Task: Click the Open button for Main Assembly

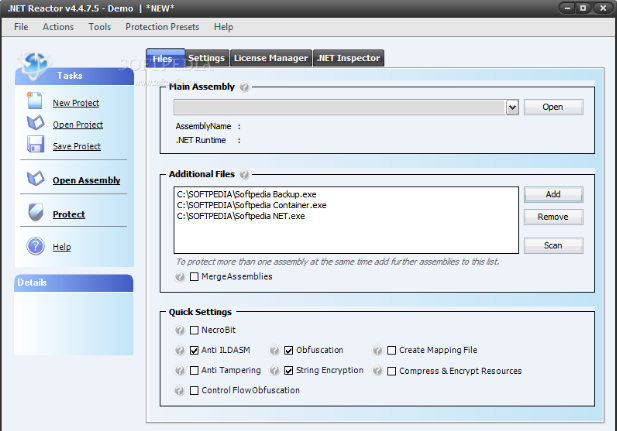Action: tap(553, 107)
